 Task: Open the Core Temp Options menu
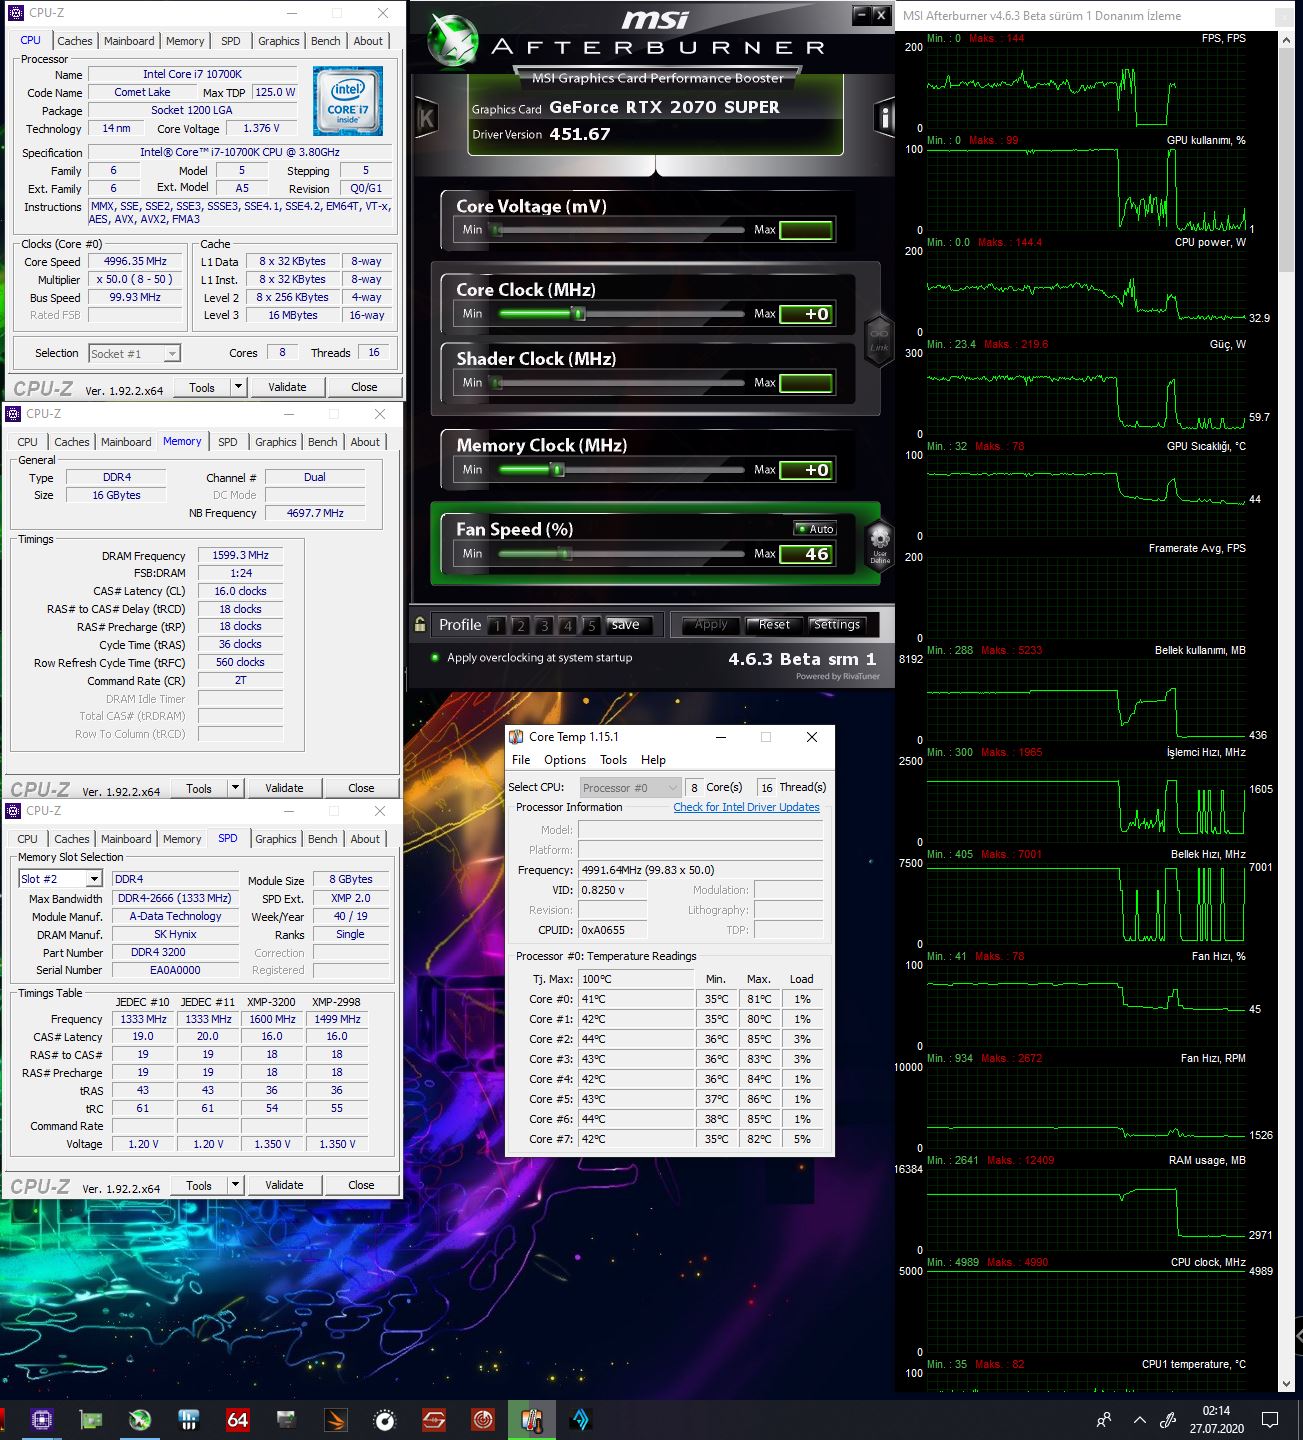click(565, 760)
